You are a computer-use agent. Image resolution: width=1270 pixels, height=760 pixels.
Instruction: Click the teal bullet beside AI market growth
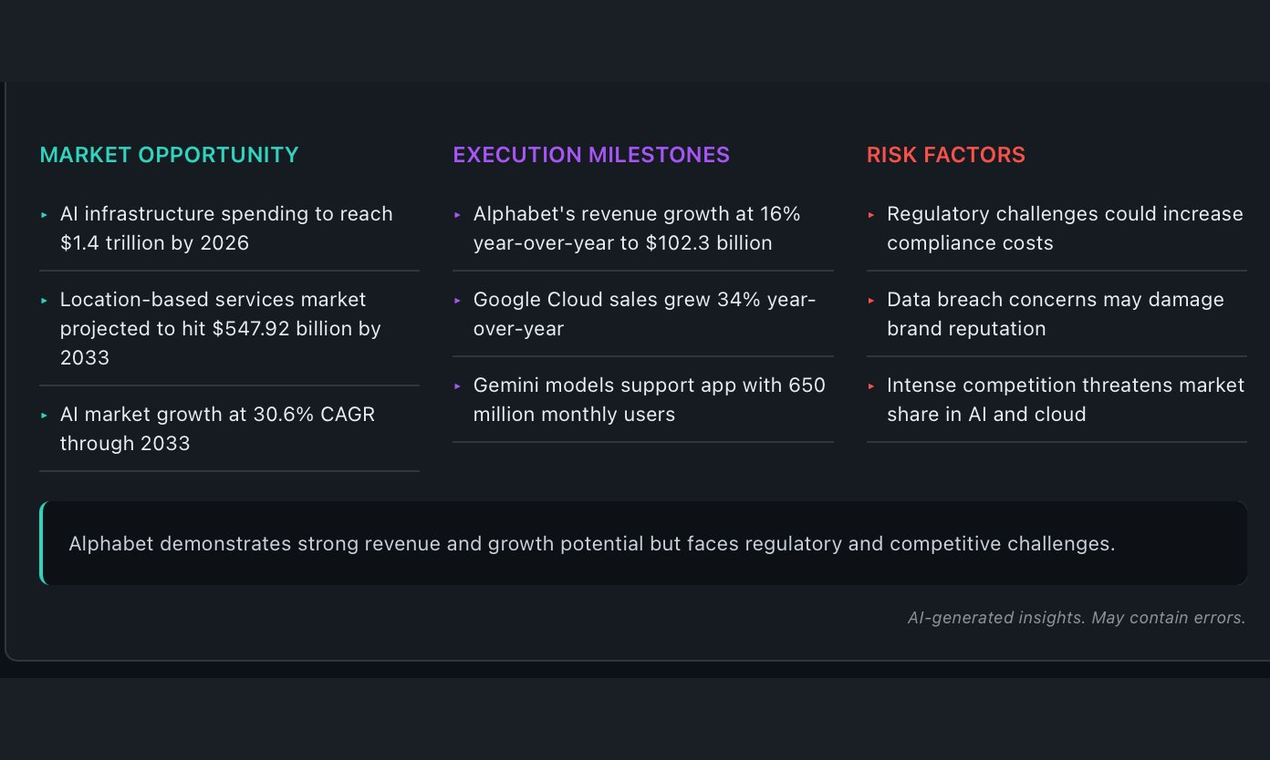(x=44, y=415)
